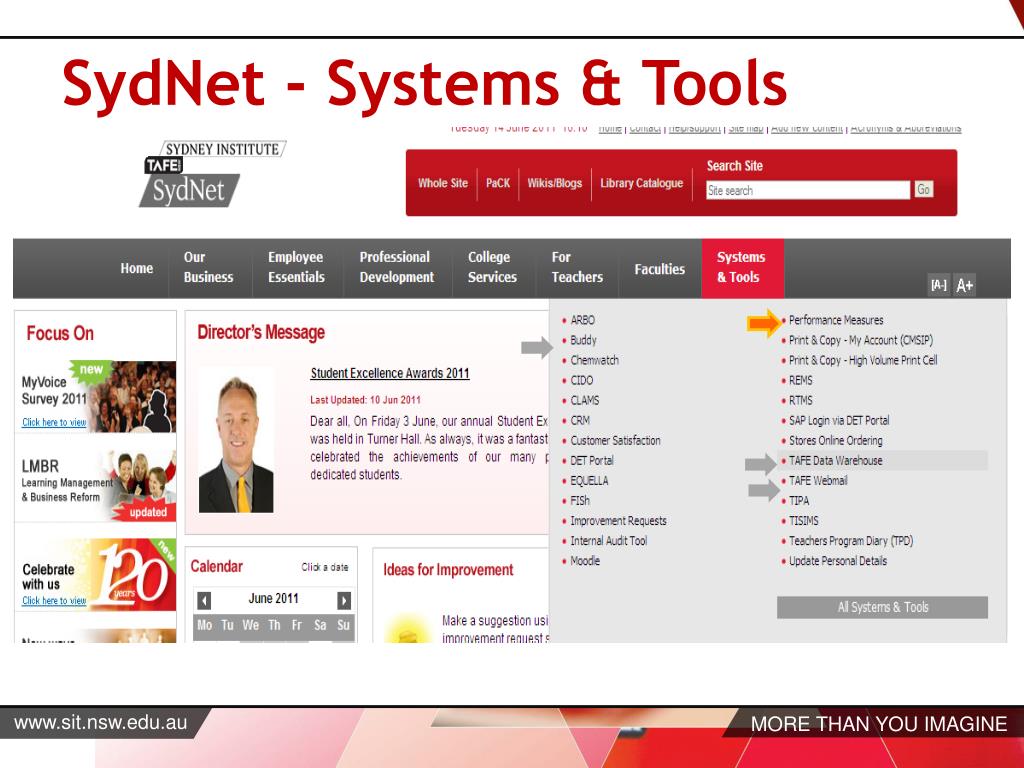Open TAFE Webmail link
Image resolution: width=1024 pixels, height=768 pixels.
[818, 481]
